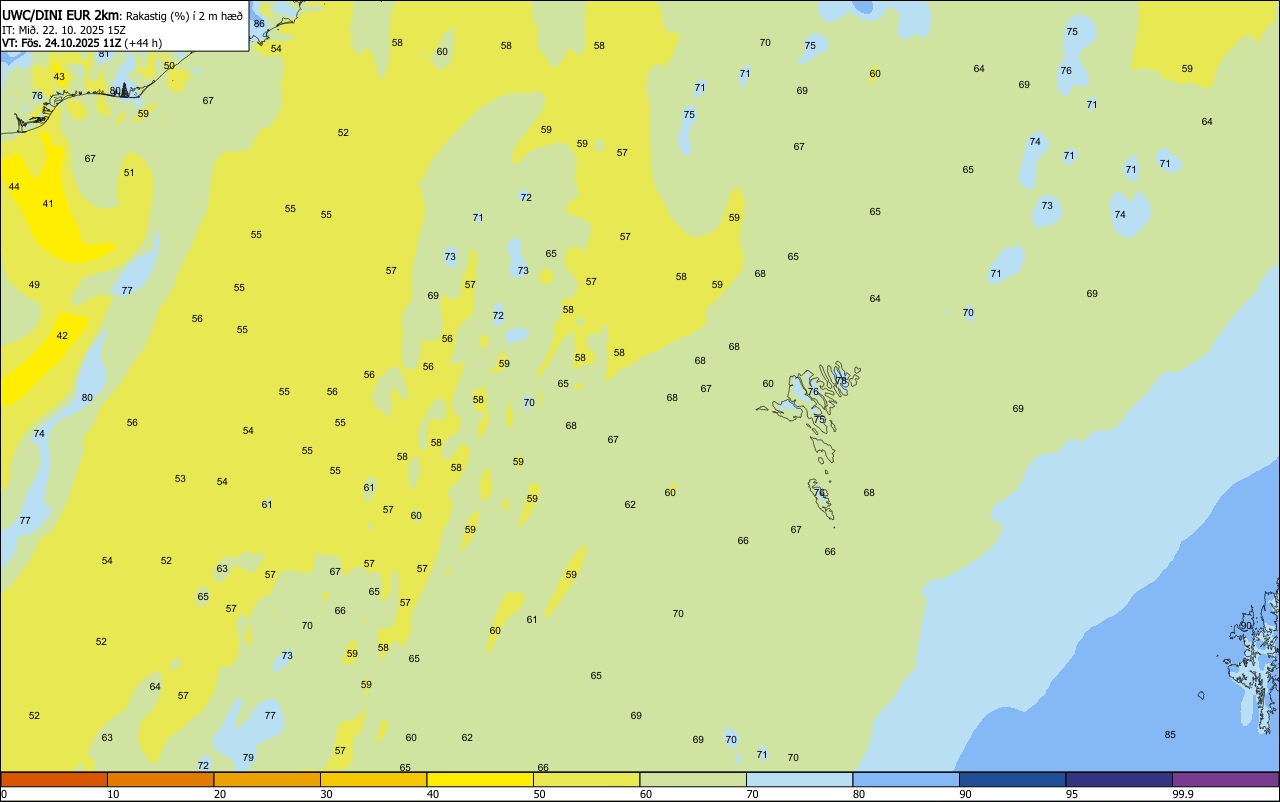1280x802 pixels.
Task: Select the 80–90 medium blue legend swatch
Action: pos(906,779)
